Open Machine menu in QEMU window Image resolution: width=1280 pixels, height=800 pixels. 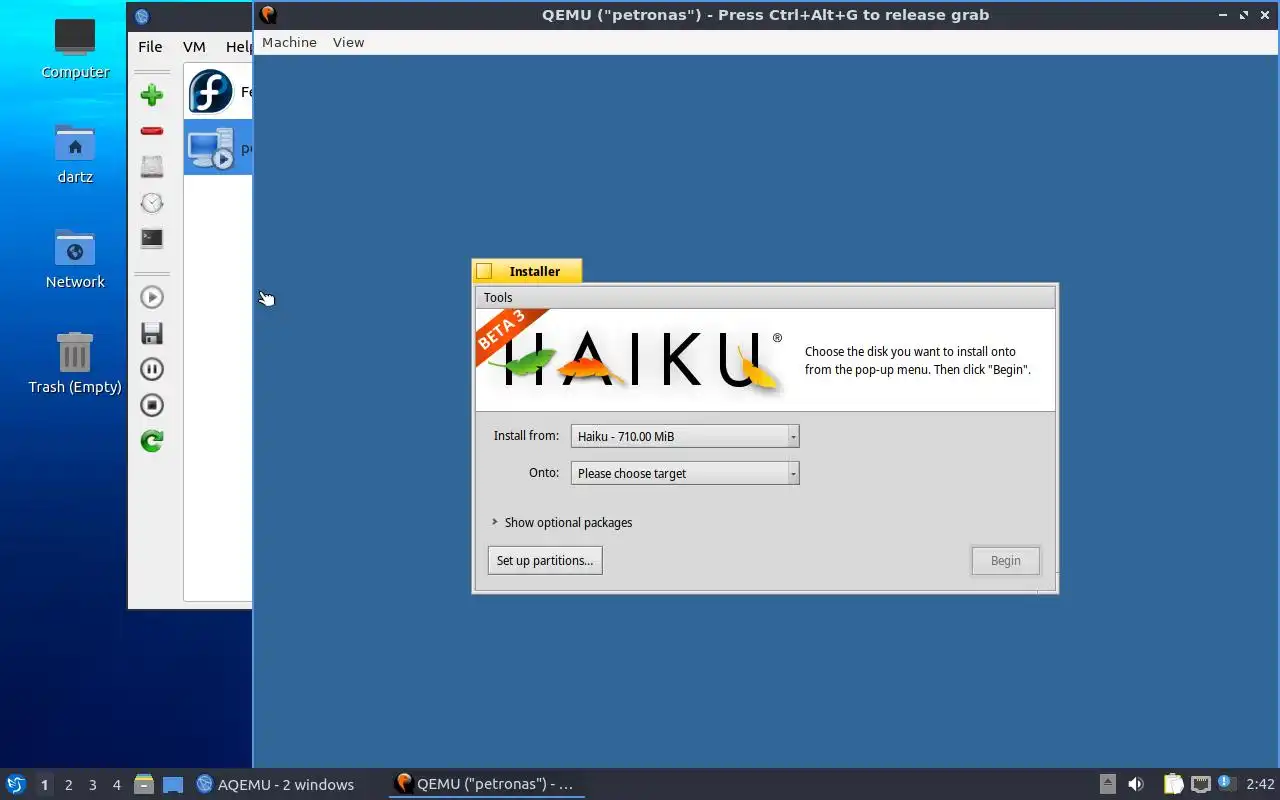click(x=289, y=42)
